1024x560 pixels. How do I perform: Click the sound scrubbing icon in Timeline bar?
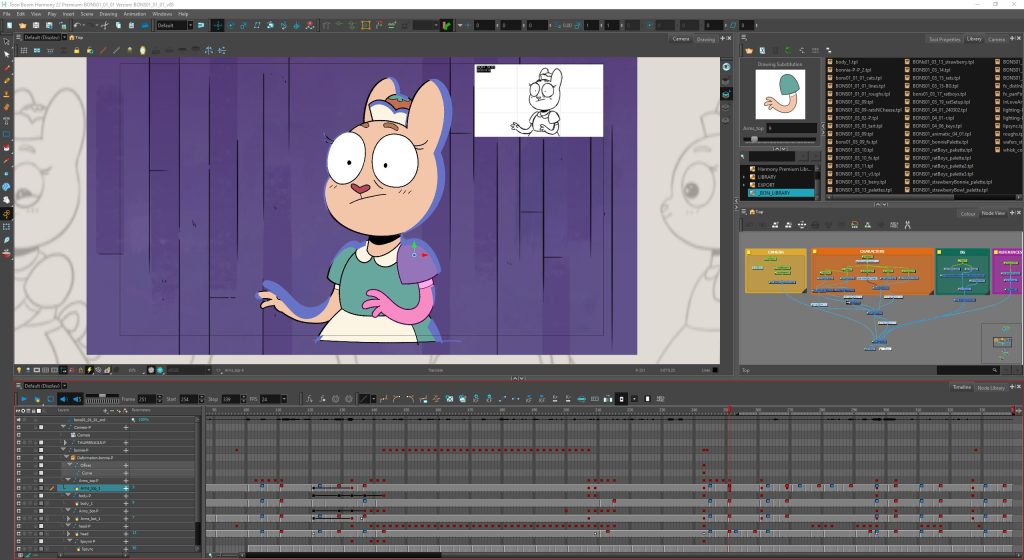point(76,399)
